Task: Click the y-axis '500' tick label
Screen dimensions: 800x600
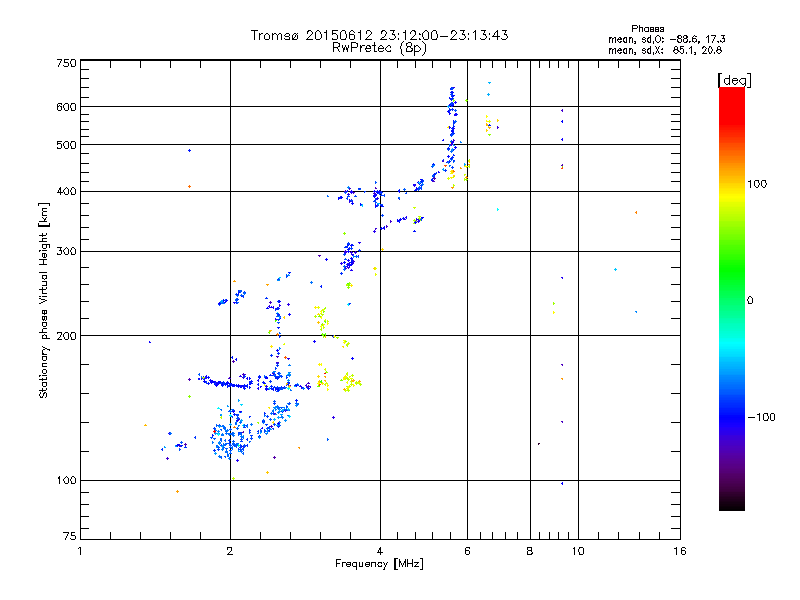Action: coord(66,145)
